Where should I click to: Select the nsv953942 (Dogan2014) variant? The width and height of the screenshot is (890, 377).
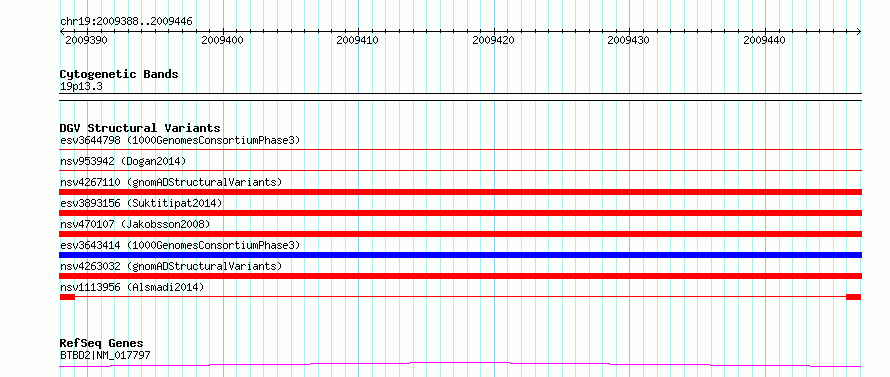pos(123,161)
